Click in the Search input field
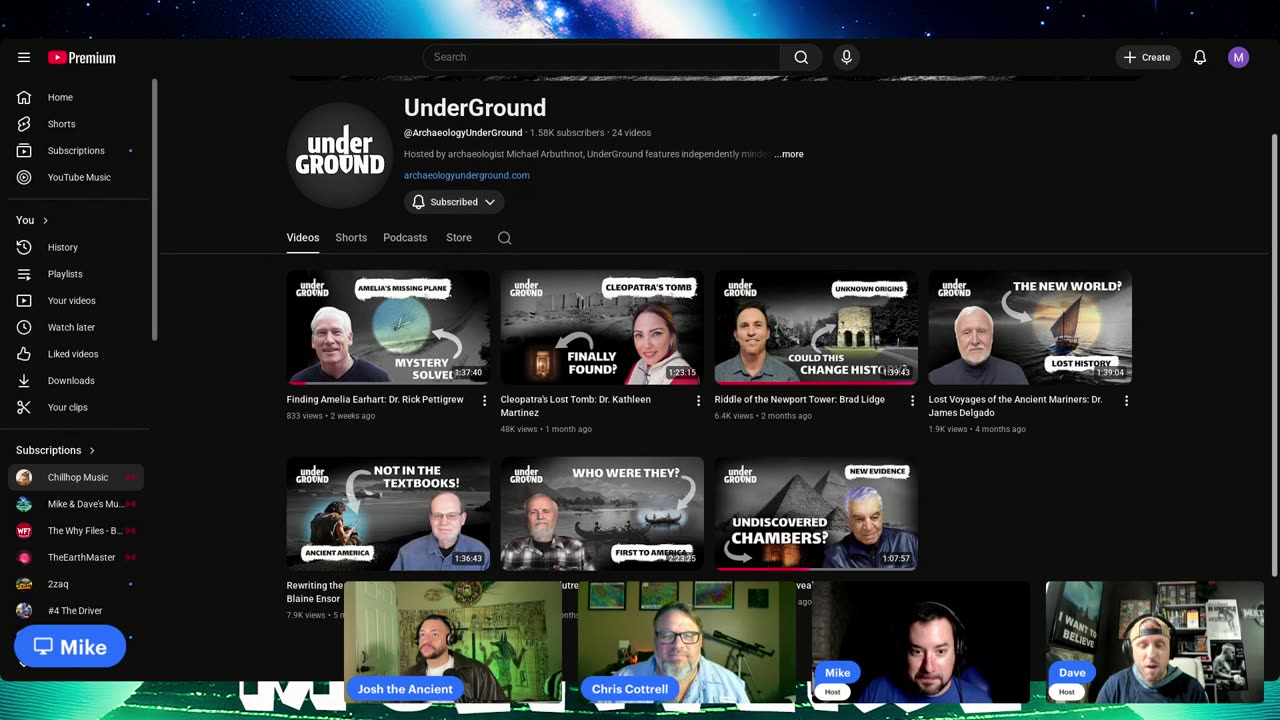The height and width of the screenshot is (720, 1280). coord(601,57)
